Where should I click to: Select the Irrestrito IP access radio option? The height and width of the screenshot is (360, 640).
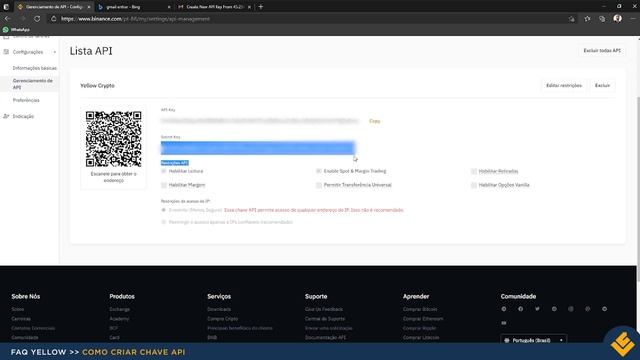(x=164, y=210)
